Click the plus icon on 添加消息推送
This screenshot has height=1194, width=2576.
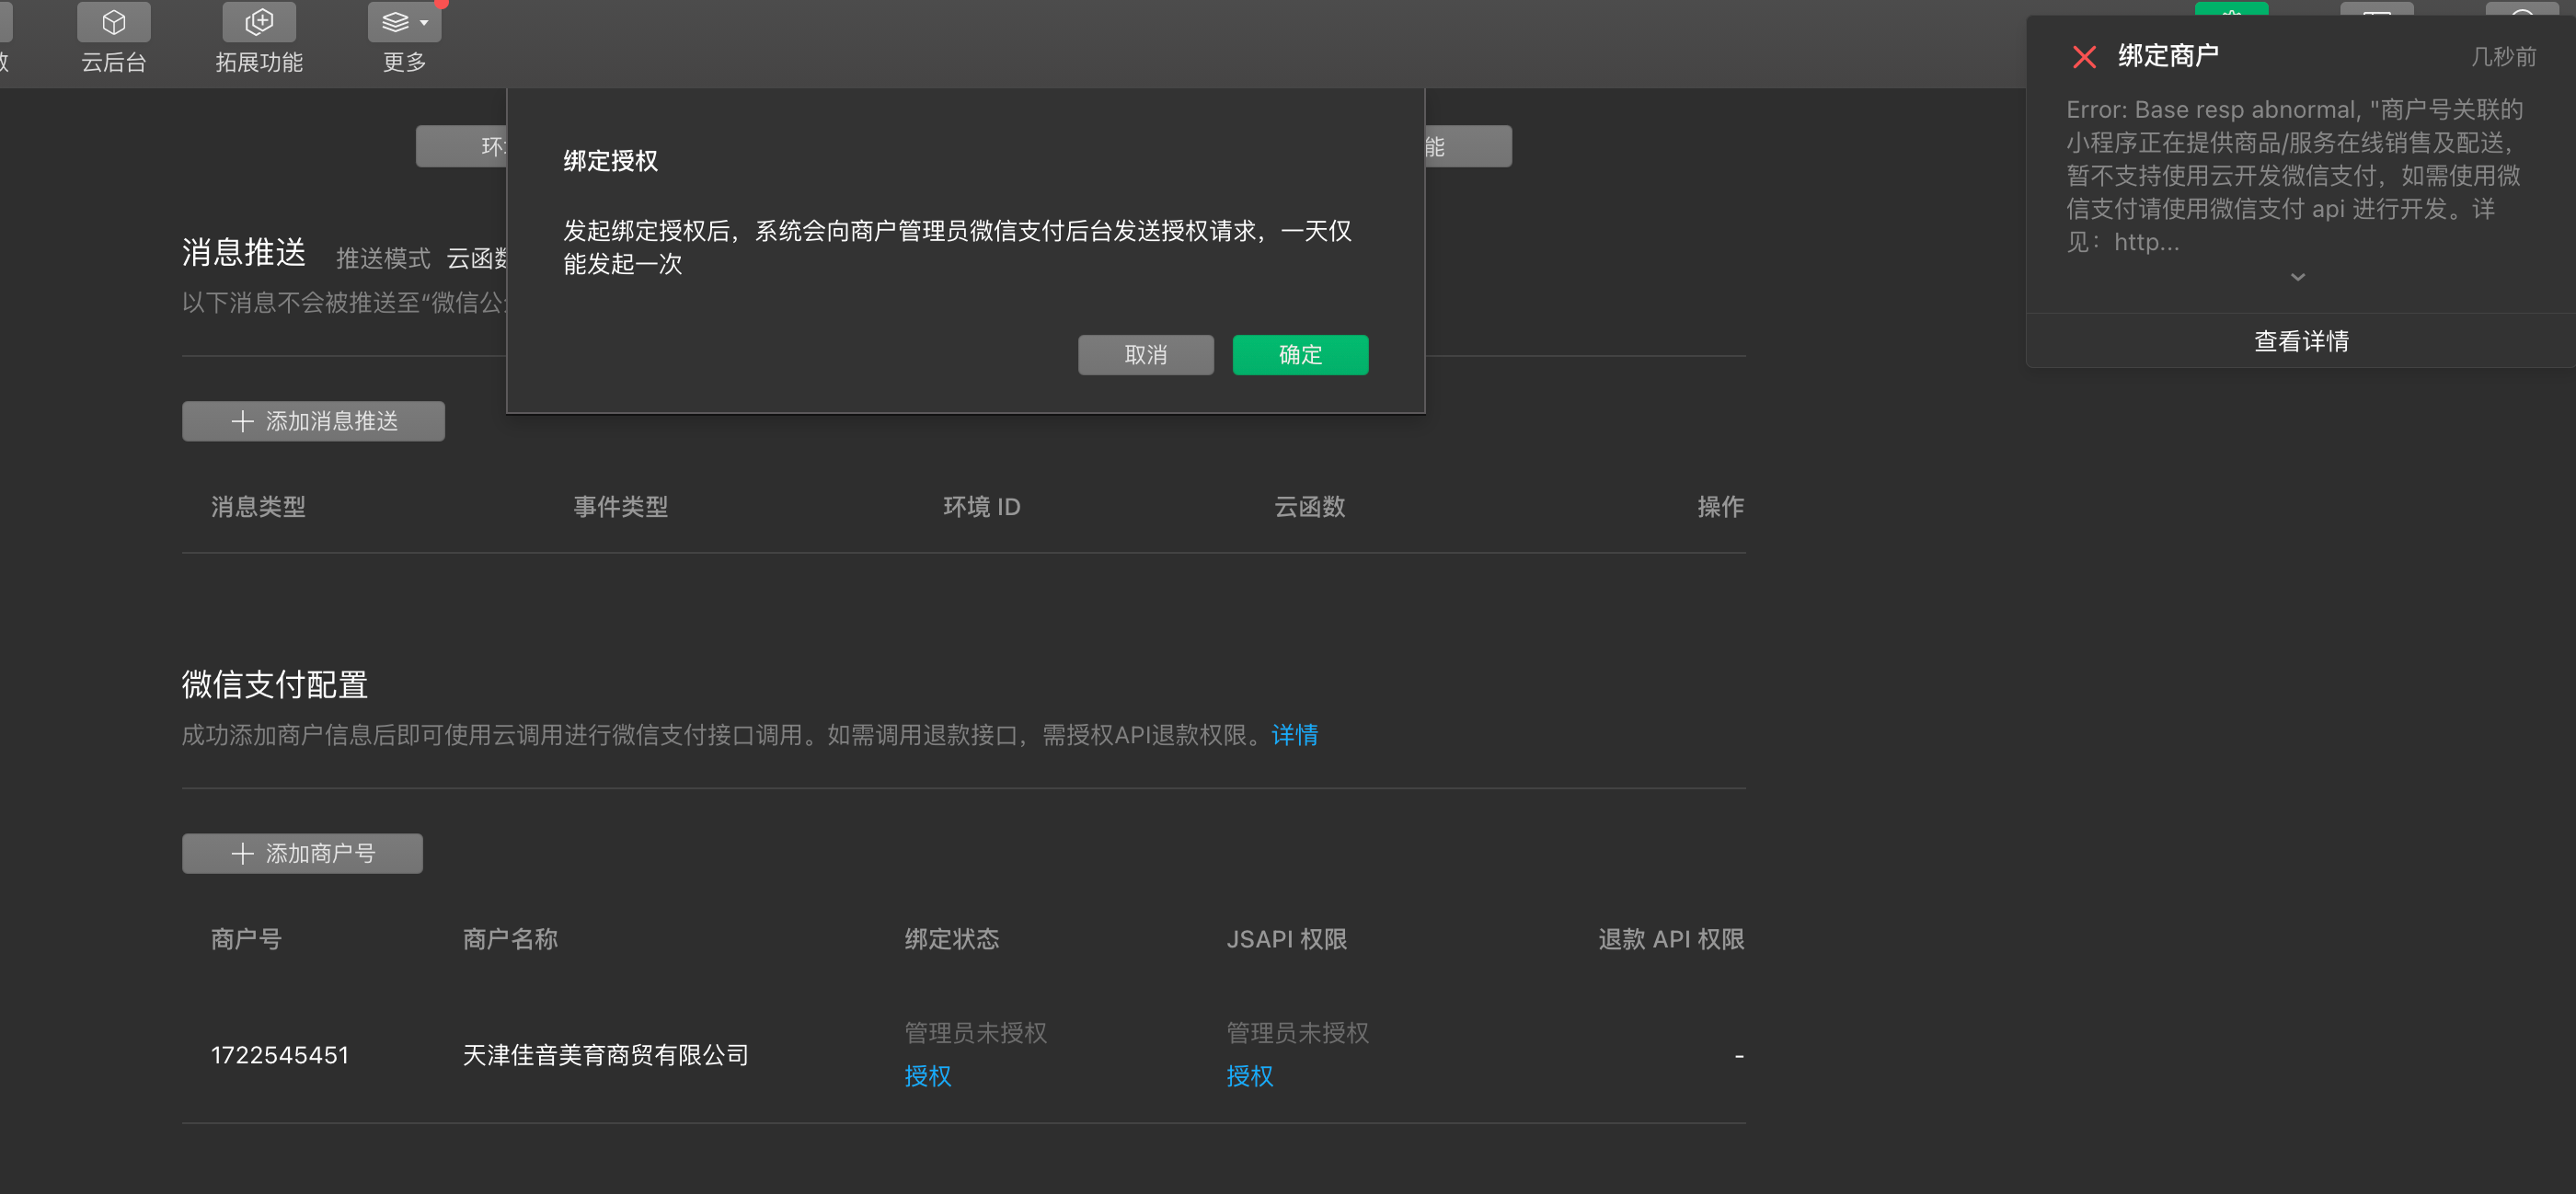tap(242, 421)
